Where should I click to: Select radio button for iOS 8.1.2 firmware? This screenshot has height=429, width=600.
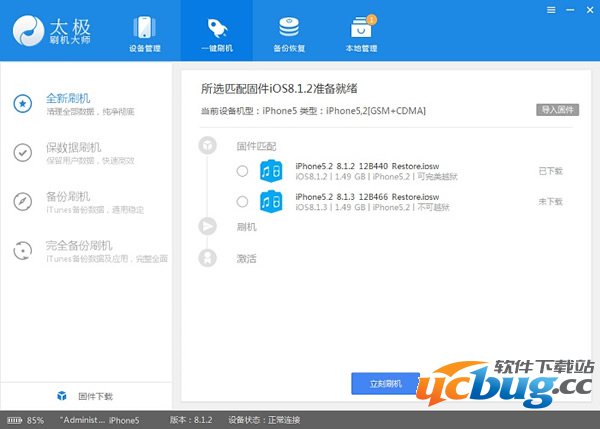[242, 171]
